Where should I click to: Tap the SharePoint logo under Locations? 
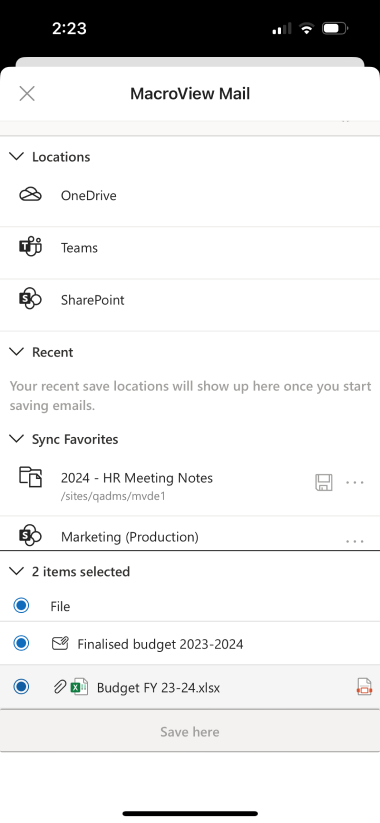point(30,300)
